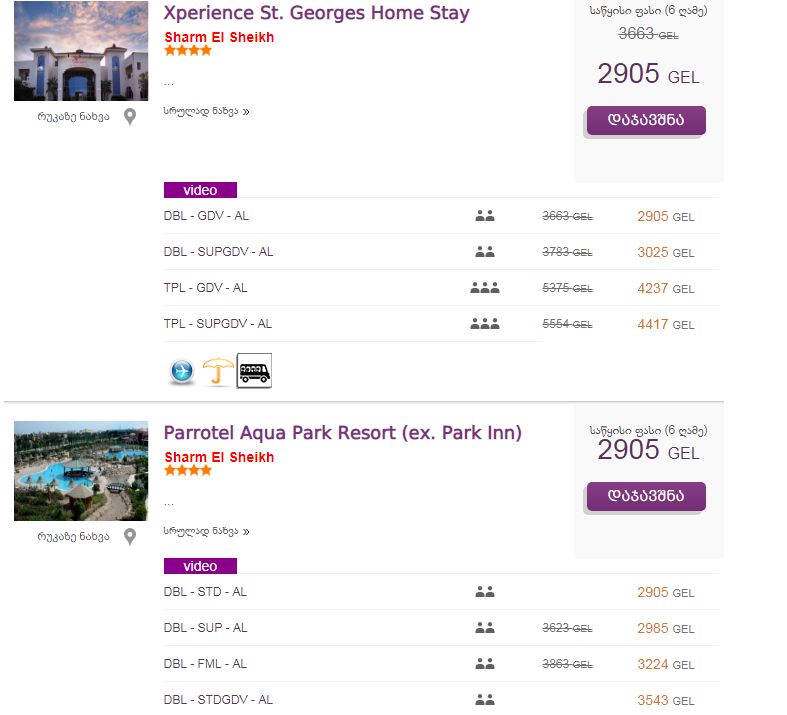Viewport: 787px width, 715px height.
Task: Open the video tab for Xperience St. Georges
Action: click(x=200, y=190)
